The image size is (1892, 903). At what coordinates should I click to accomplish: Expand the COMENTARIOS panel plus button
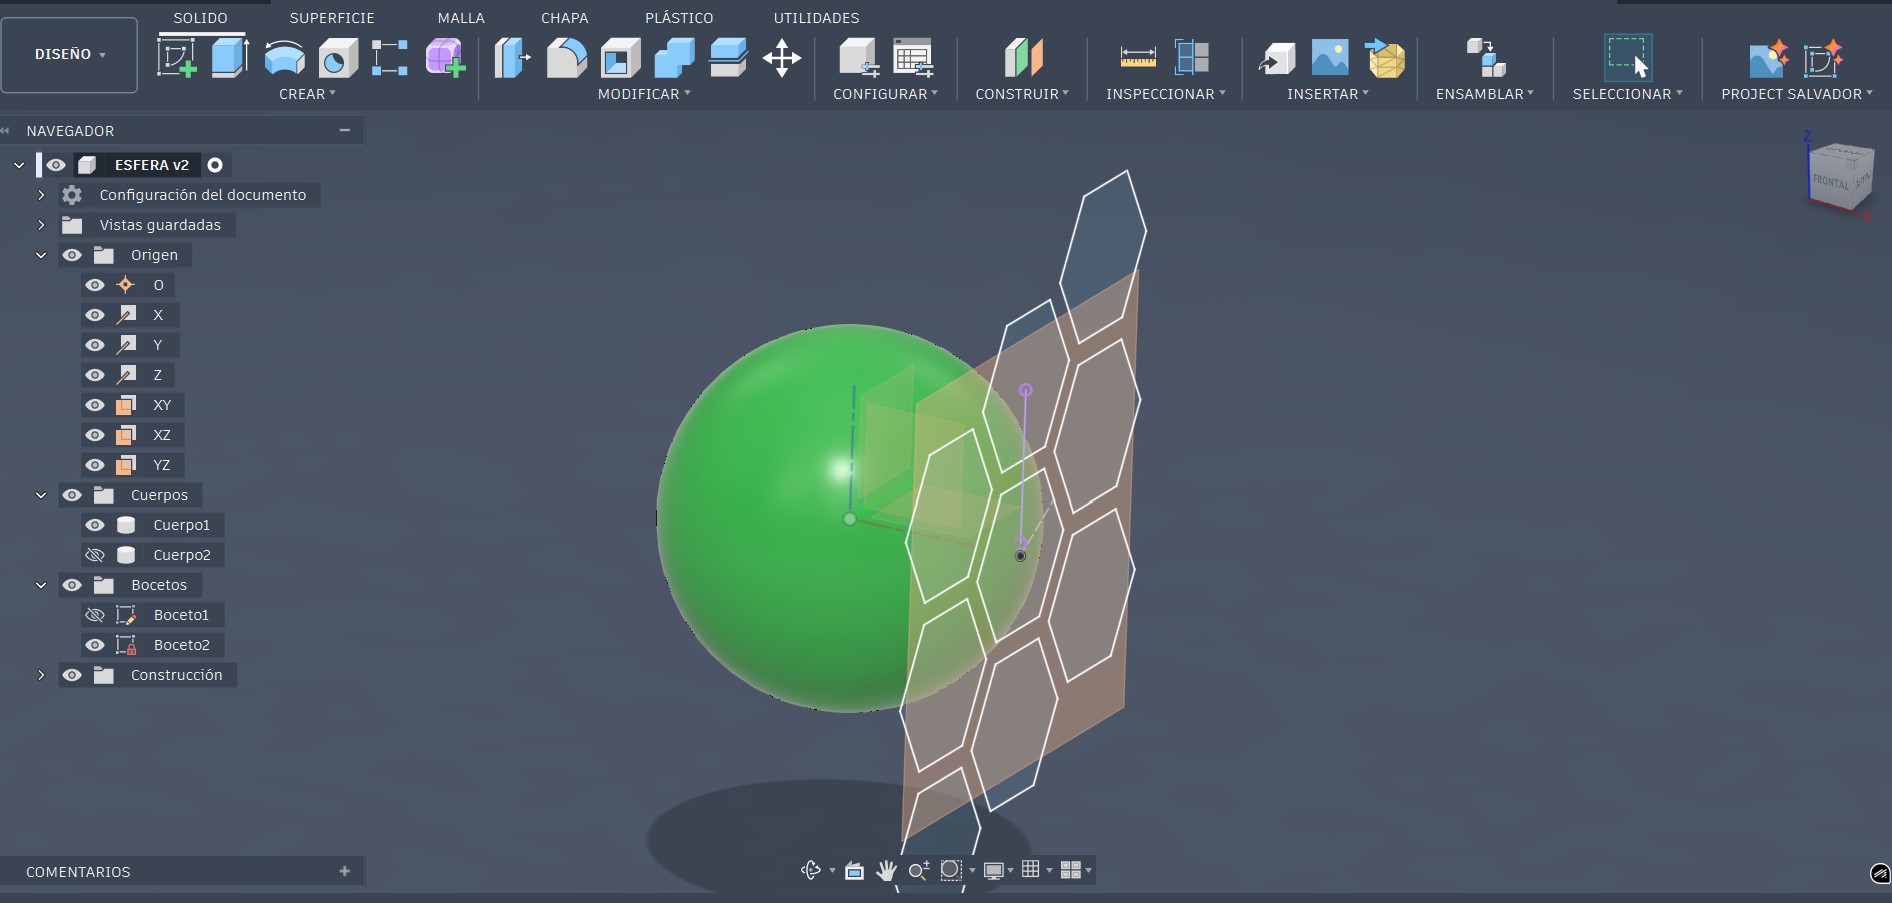tap(345, 871)
